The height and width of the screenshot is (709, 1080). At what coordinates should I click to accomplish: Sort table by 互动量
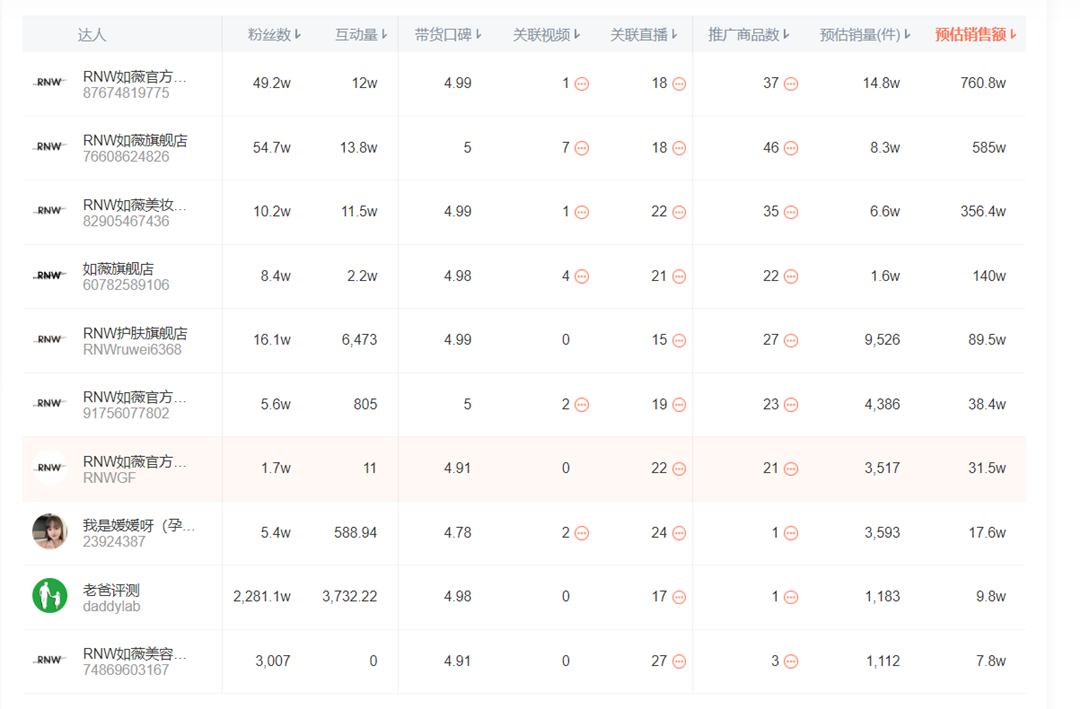pos(361,35)
